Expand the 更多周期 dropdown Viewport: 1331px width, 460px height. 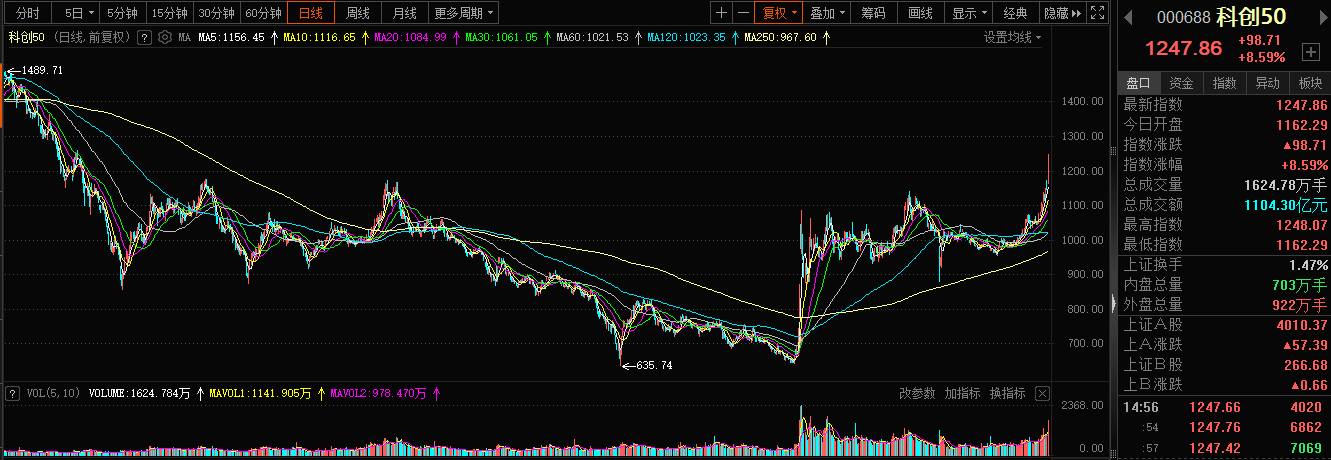click(464, 13)
